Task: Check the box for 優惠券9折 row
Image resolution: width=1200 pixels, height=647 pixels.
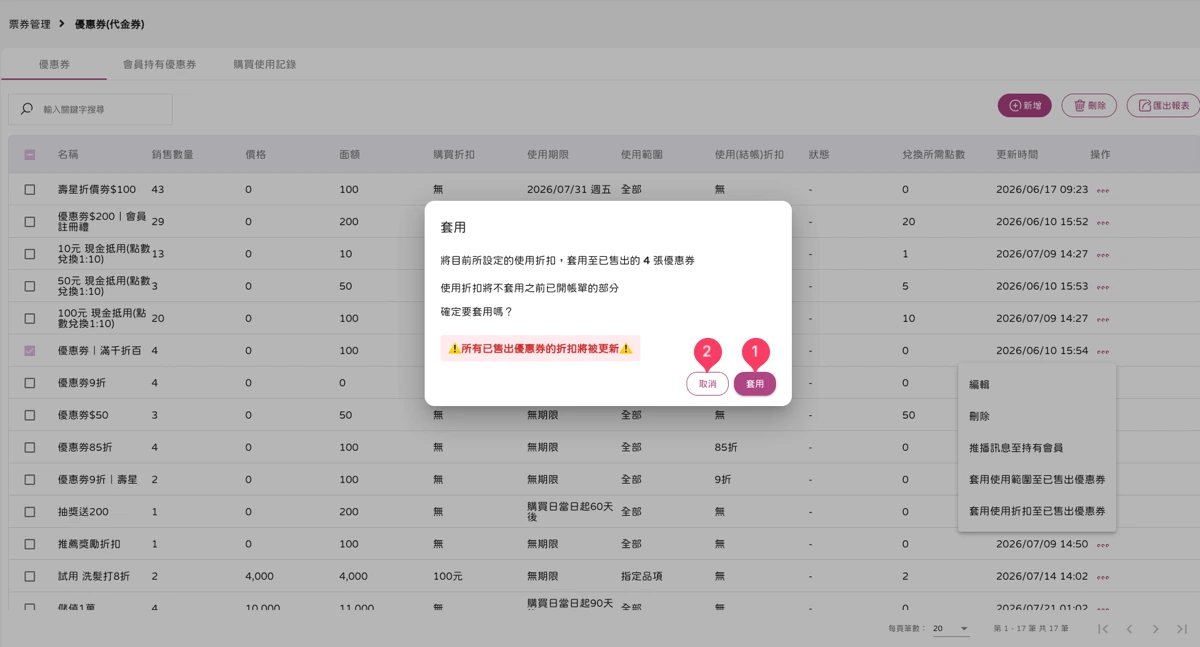Action: click(29, 383)
